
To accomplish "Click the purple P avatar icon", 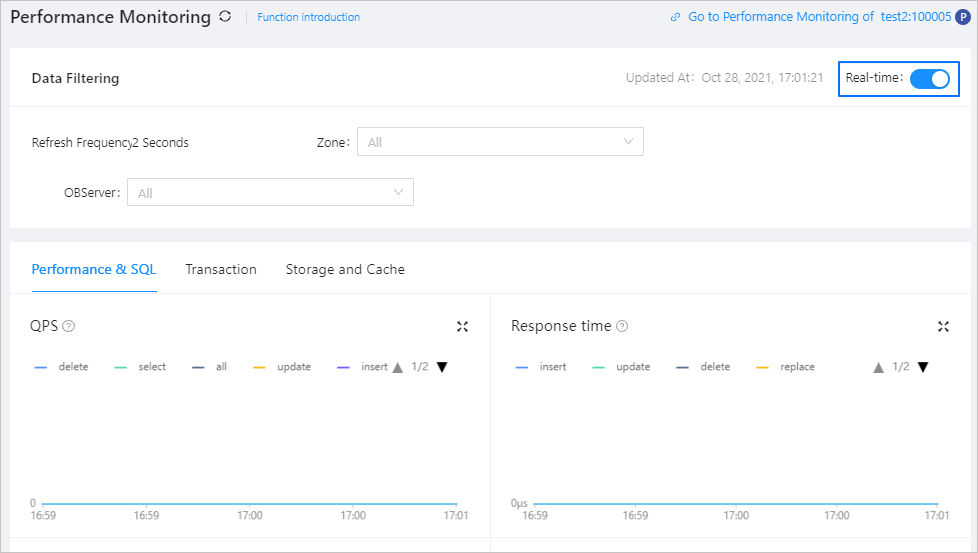I will coord(963,17).
